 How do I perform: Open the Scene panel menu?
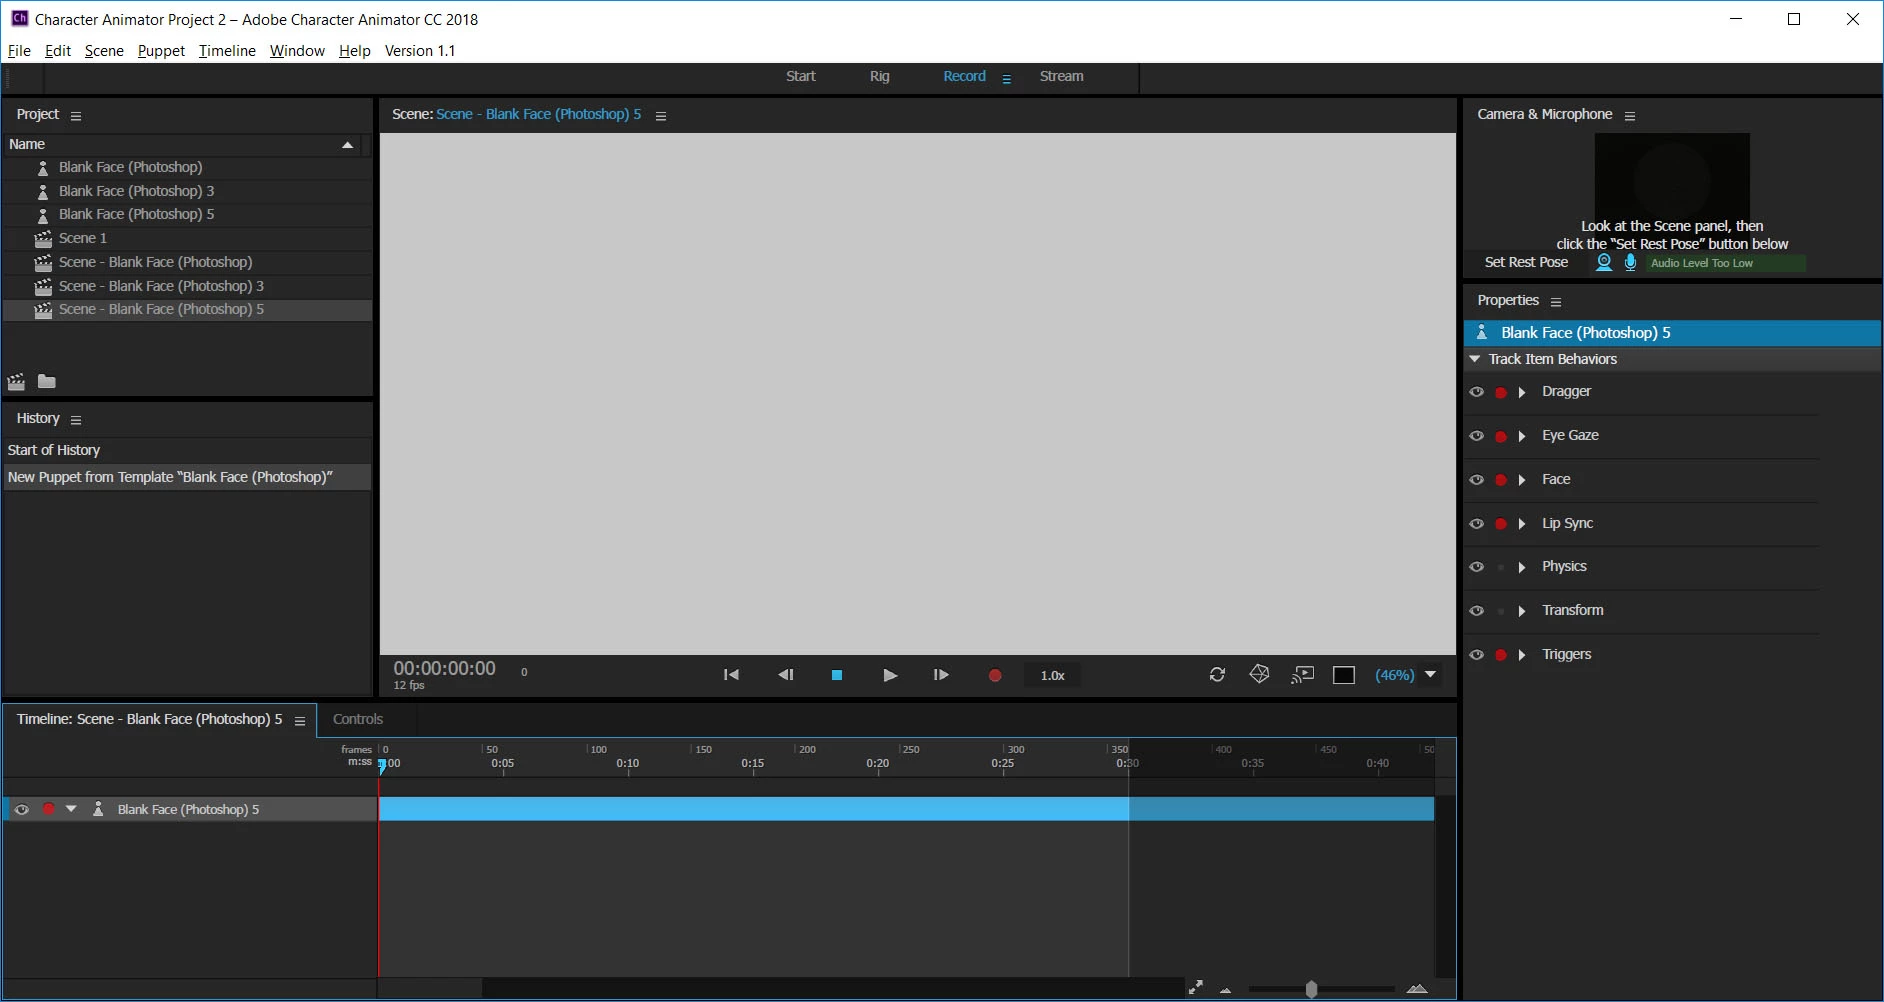[x=661, y=116]
